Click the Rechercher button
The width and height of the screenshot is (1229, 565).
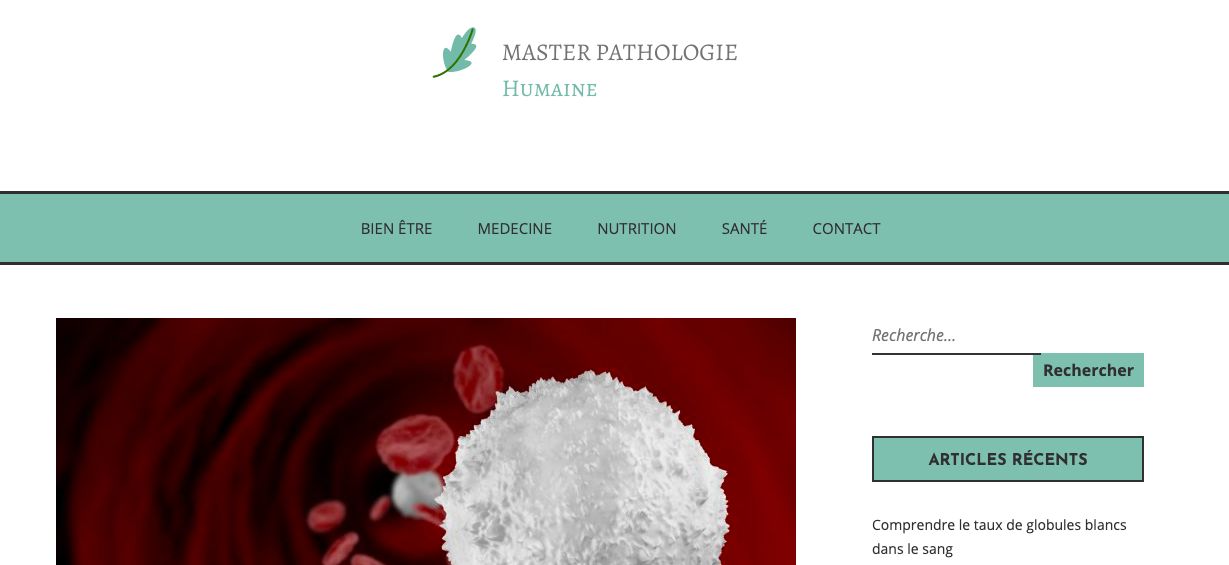coord(1088,370)
